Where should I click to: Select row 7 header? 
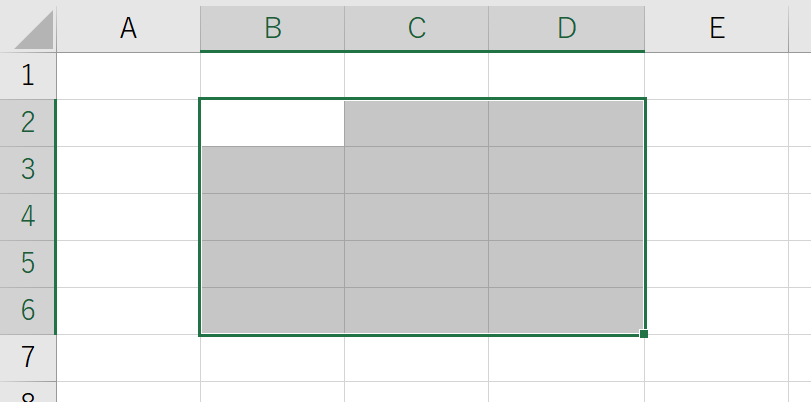coord(28,357)
